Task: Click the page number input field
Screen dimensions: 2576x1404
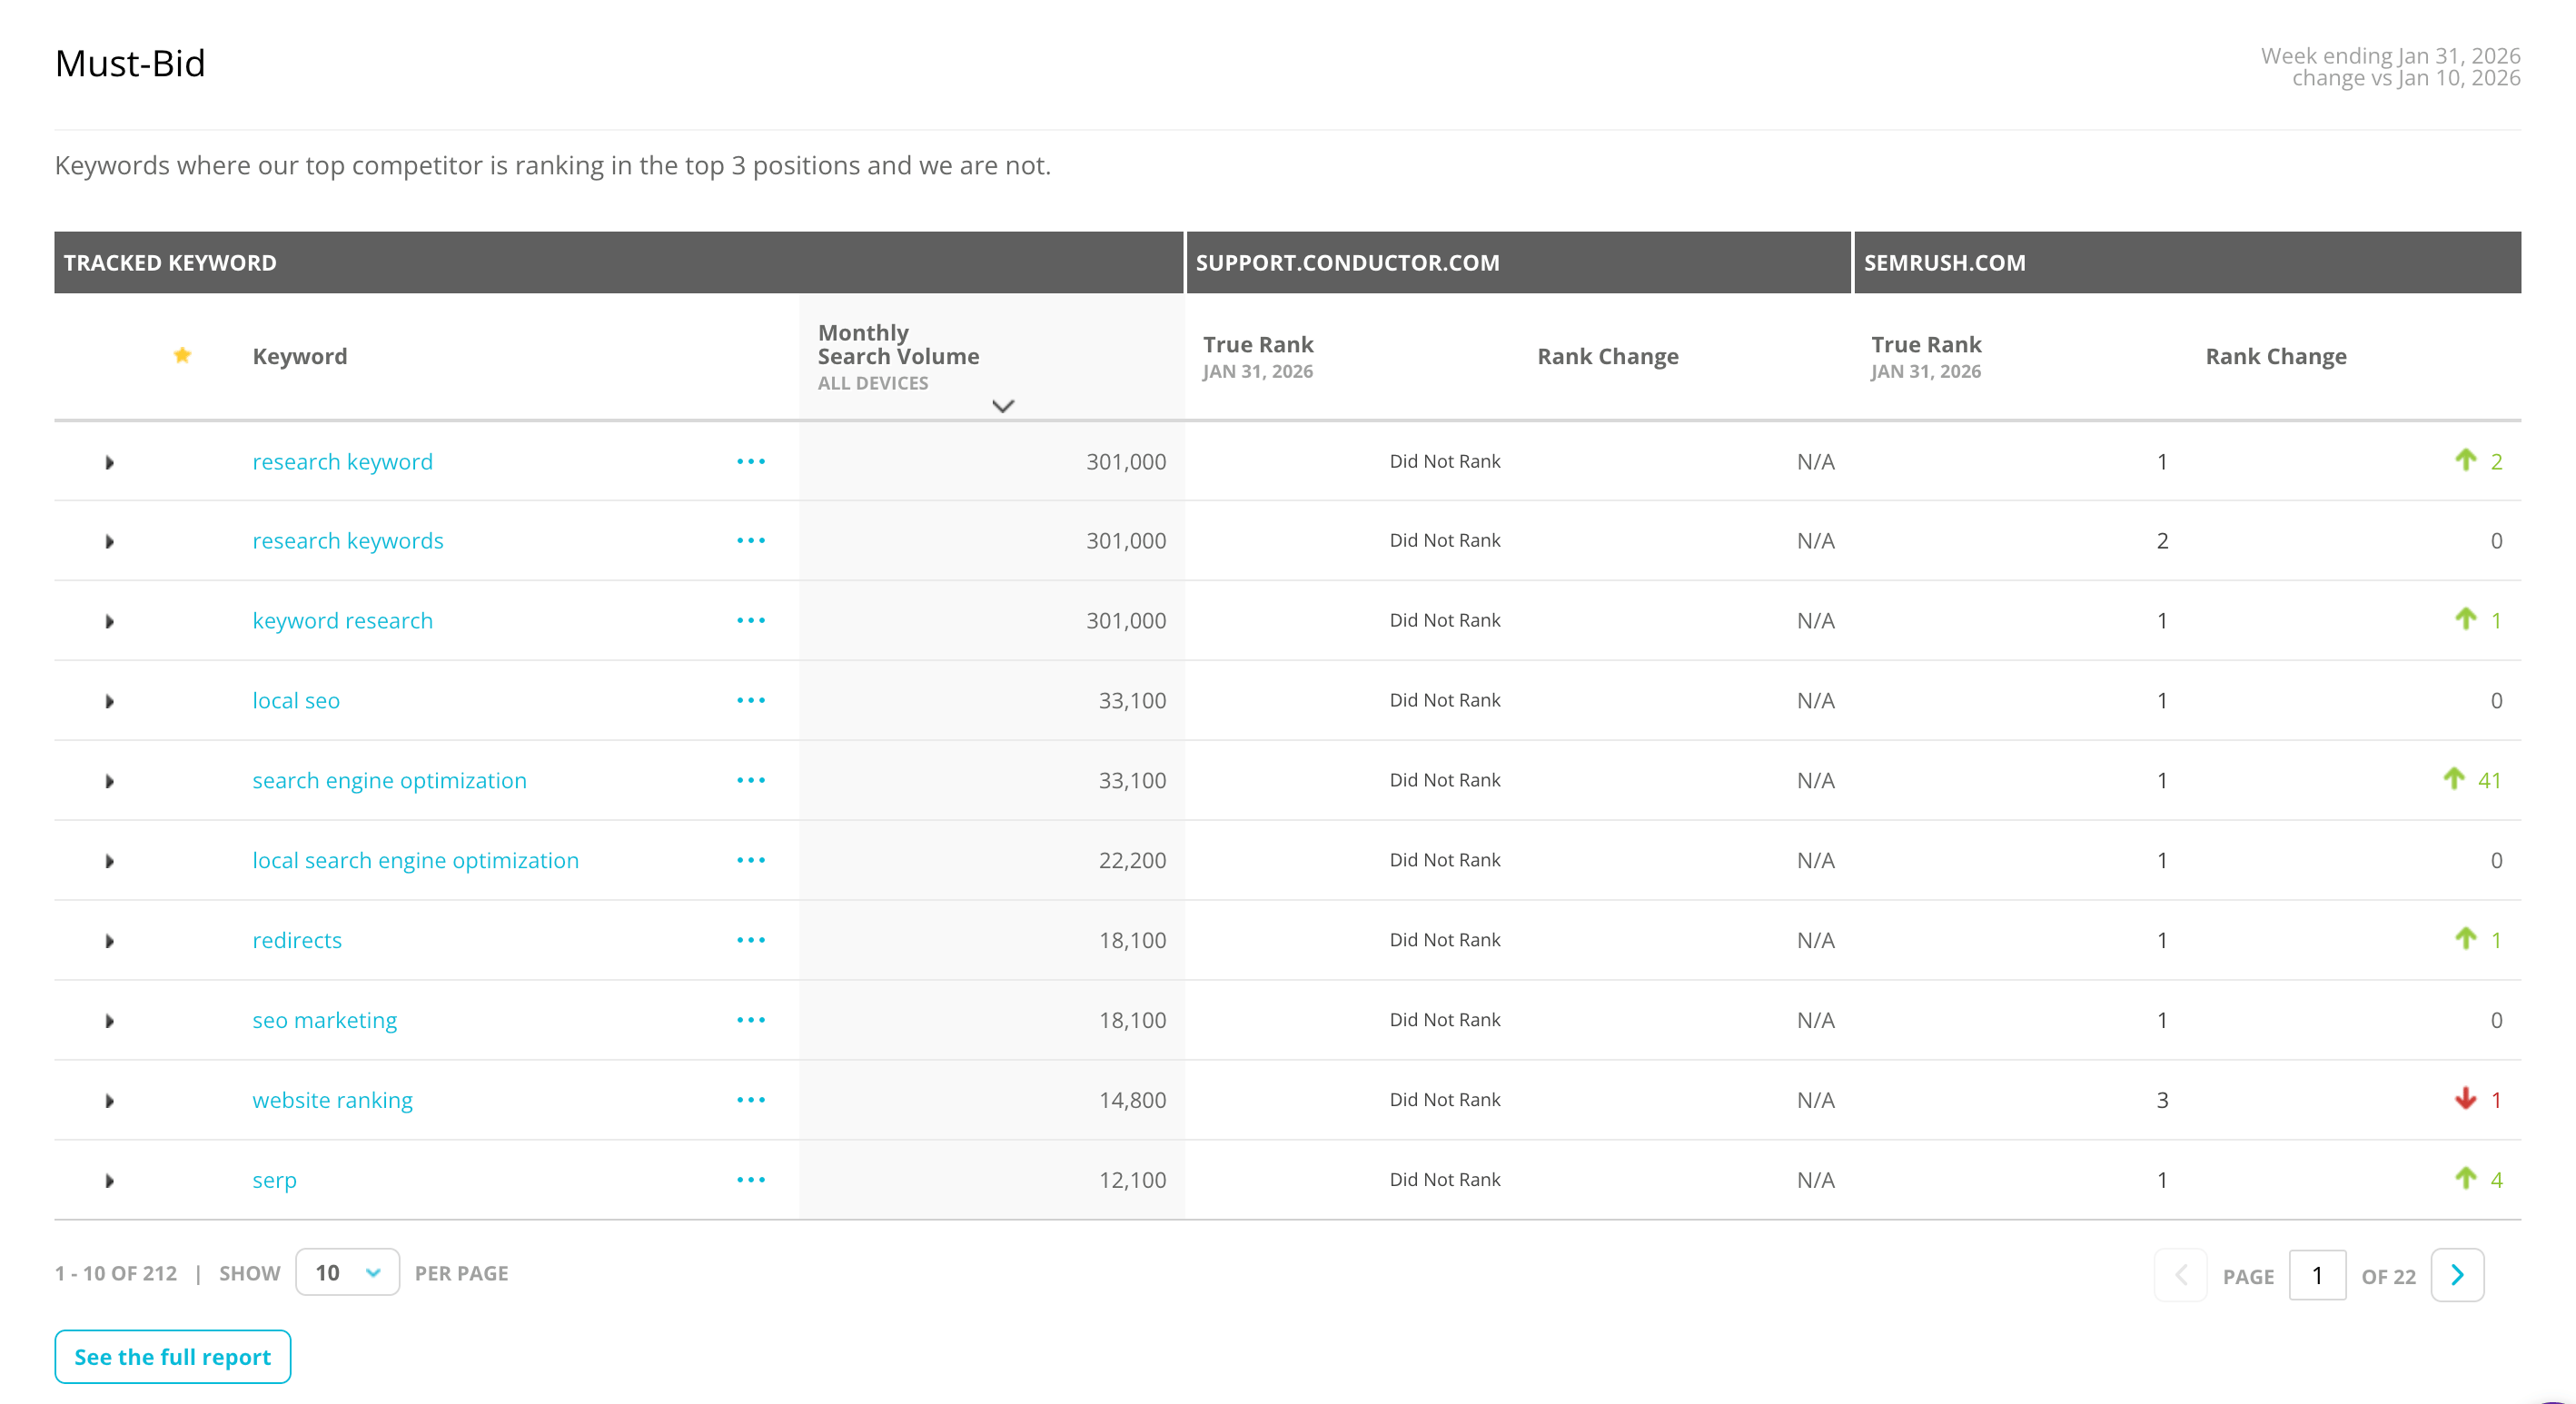Action: (x=2317, y=1275)
